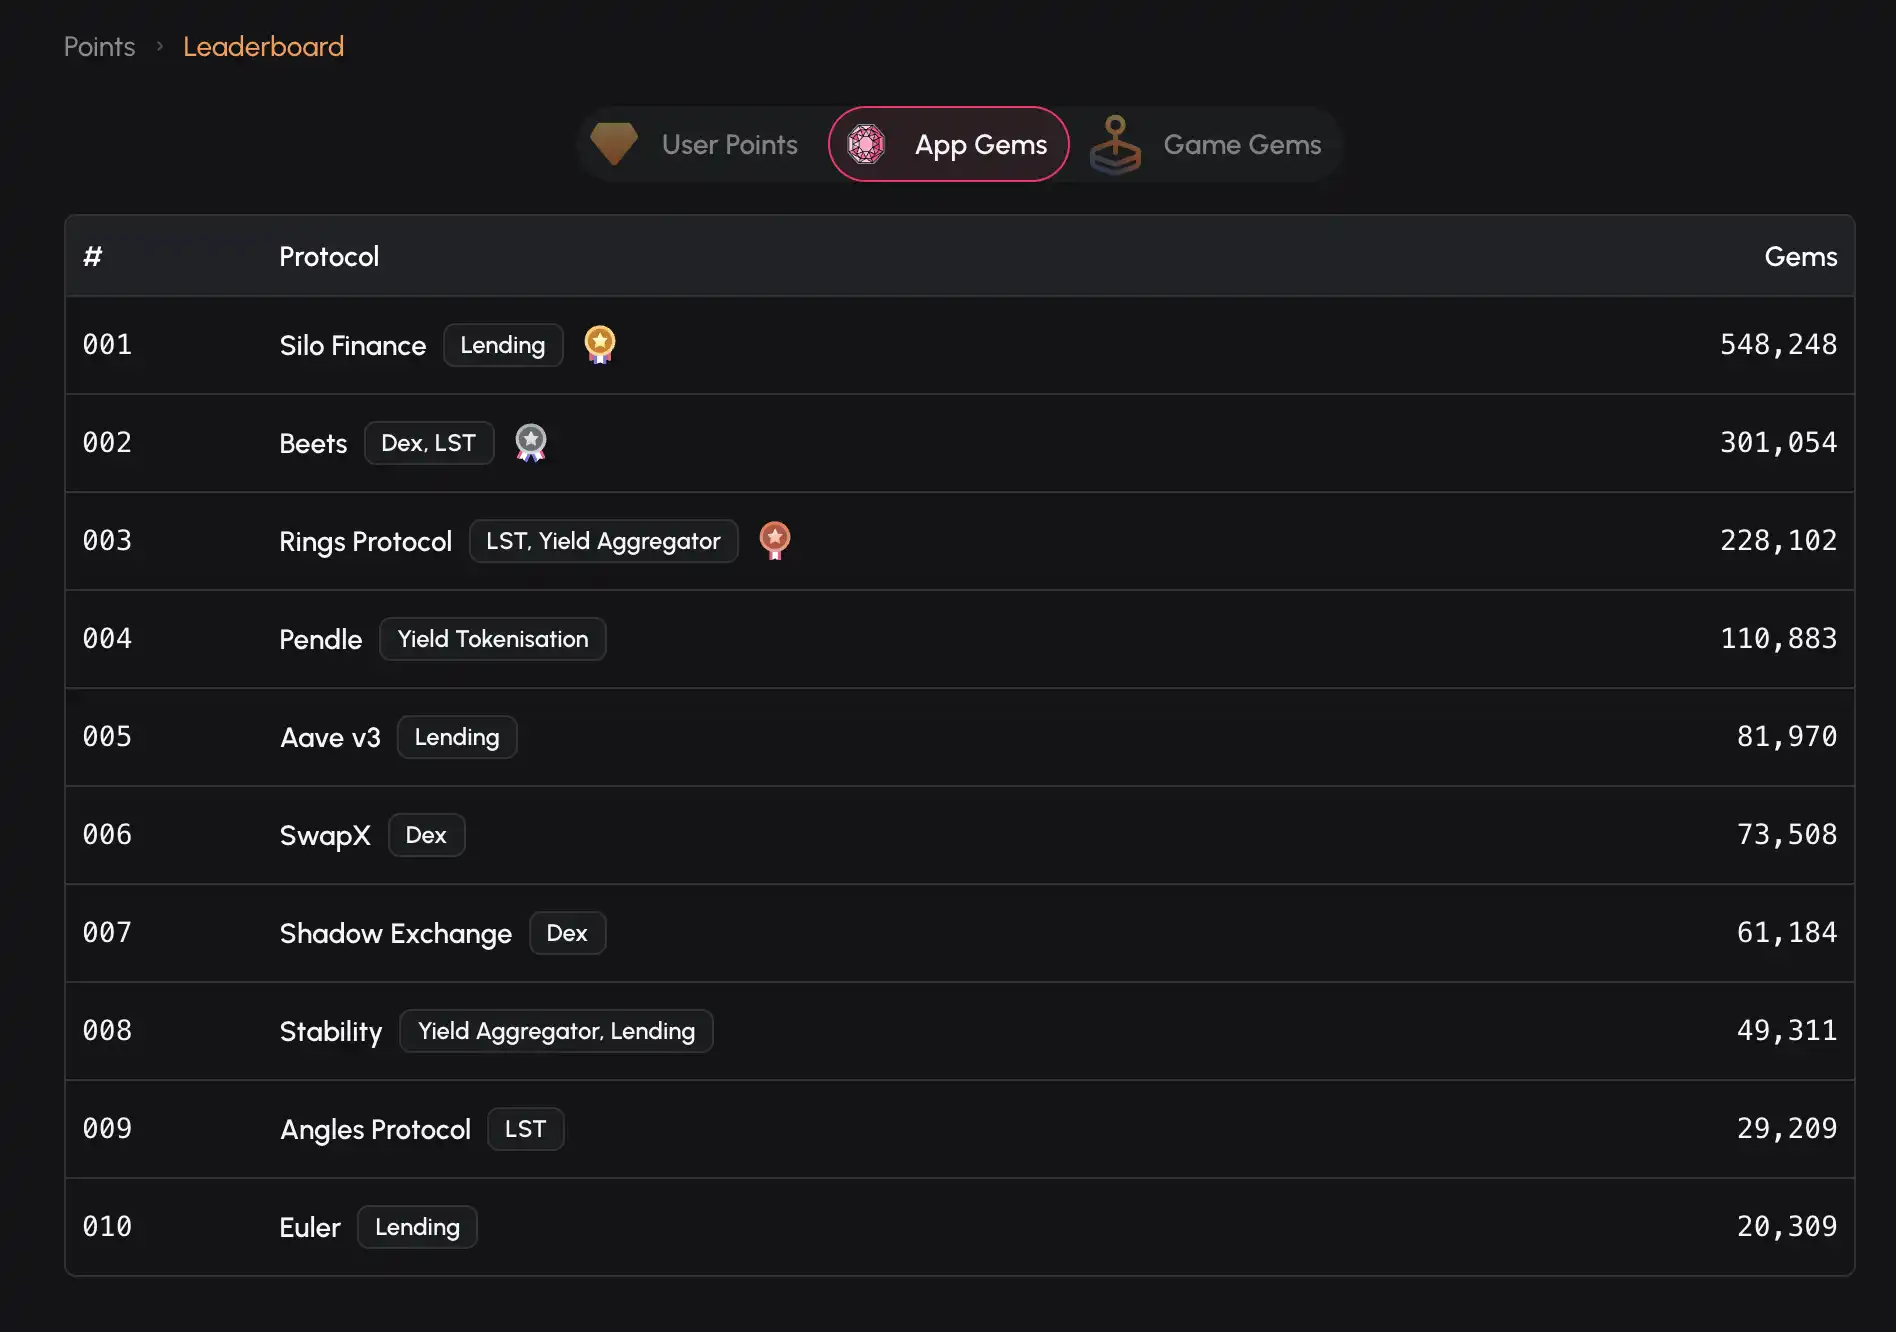This screenshot has width=1896, height=1332.
Task: Go to Points in the breadcrumb
Action: [x=99, y=47]
